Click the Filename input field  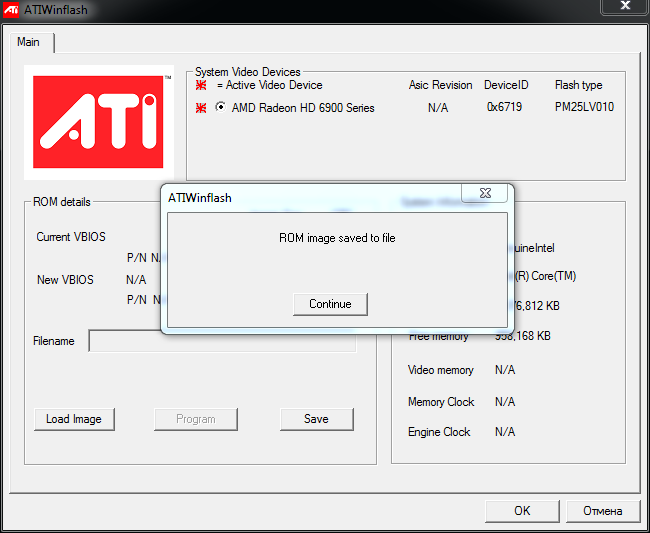pyautogui.click(x=222, y=341)
